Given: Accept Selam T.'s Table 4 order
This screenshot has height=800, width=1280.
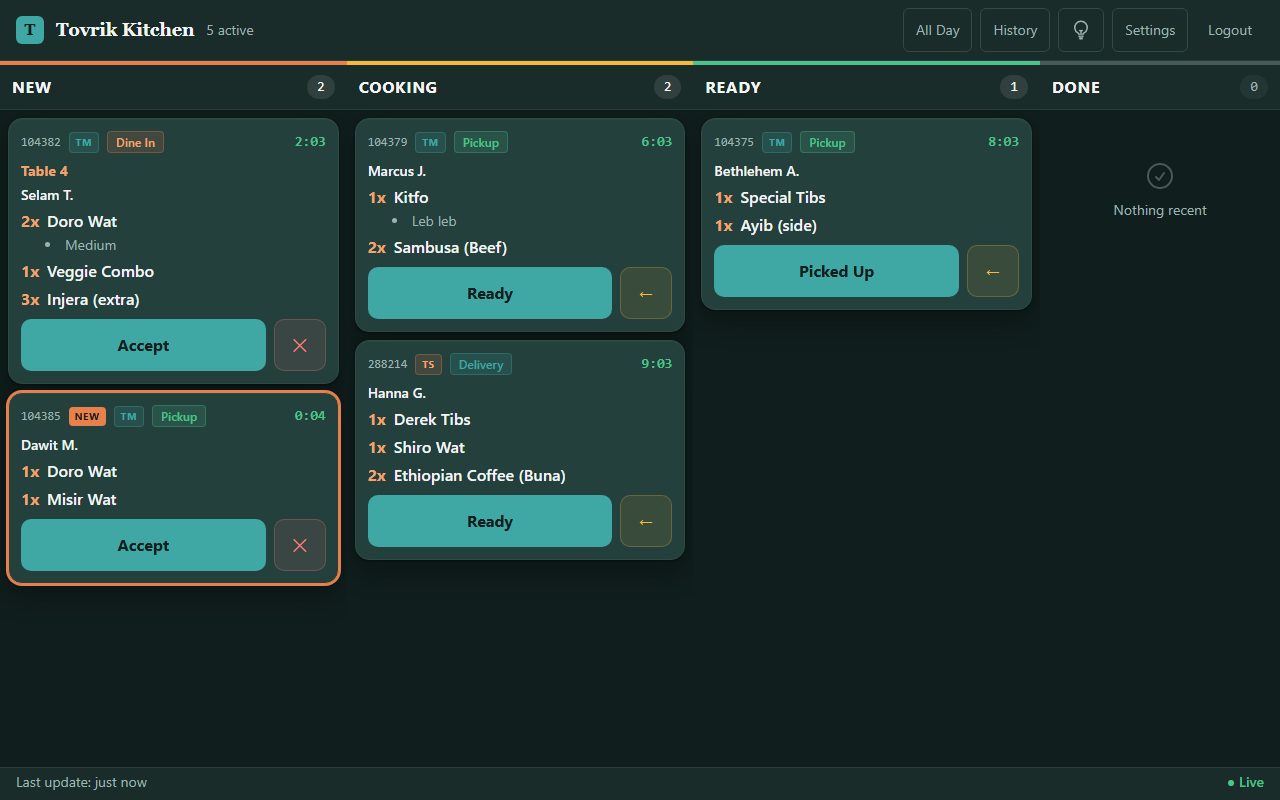Looking at the screenshot, I should (143, 345).
